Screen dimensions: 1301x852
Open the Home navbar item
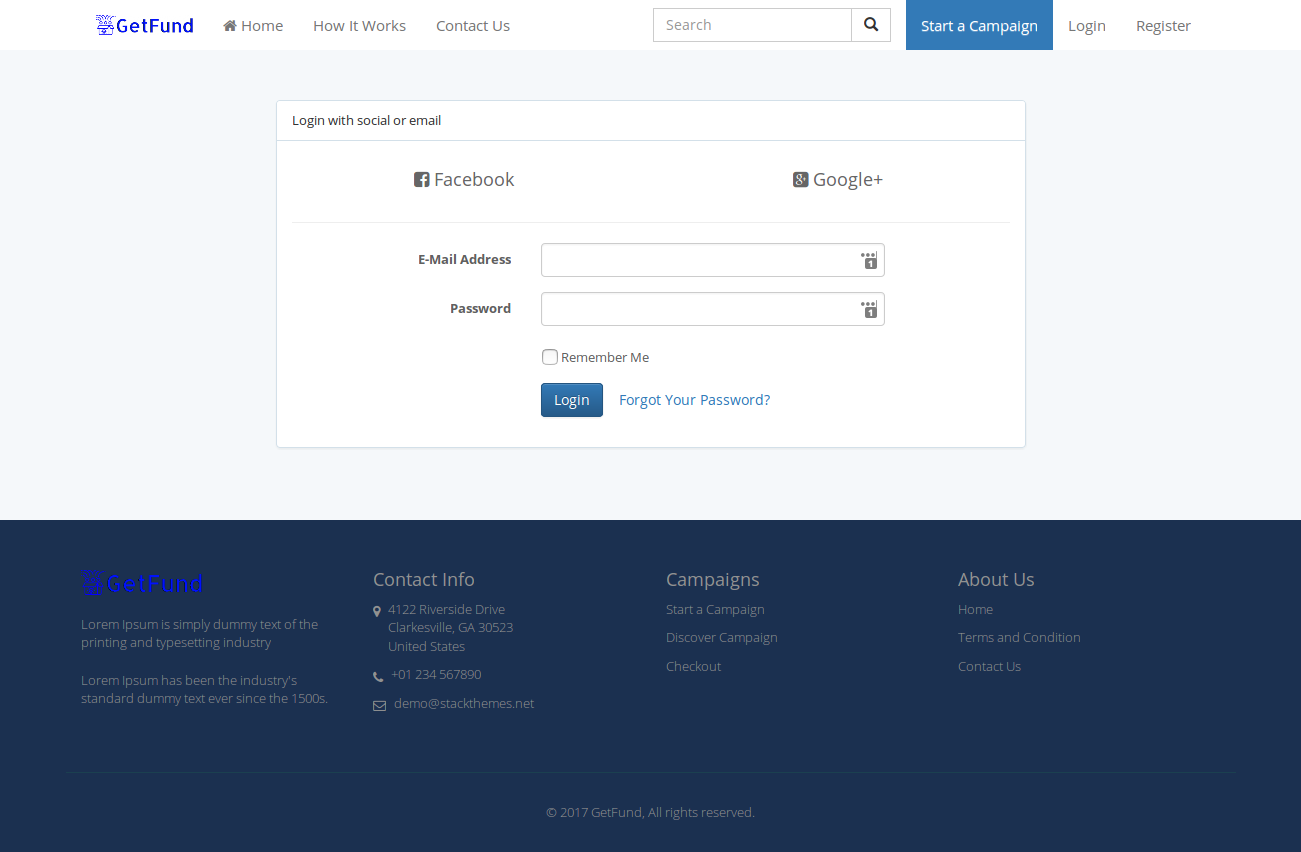[x=253, y=25]
